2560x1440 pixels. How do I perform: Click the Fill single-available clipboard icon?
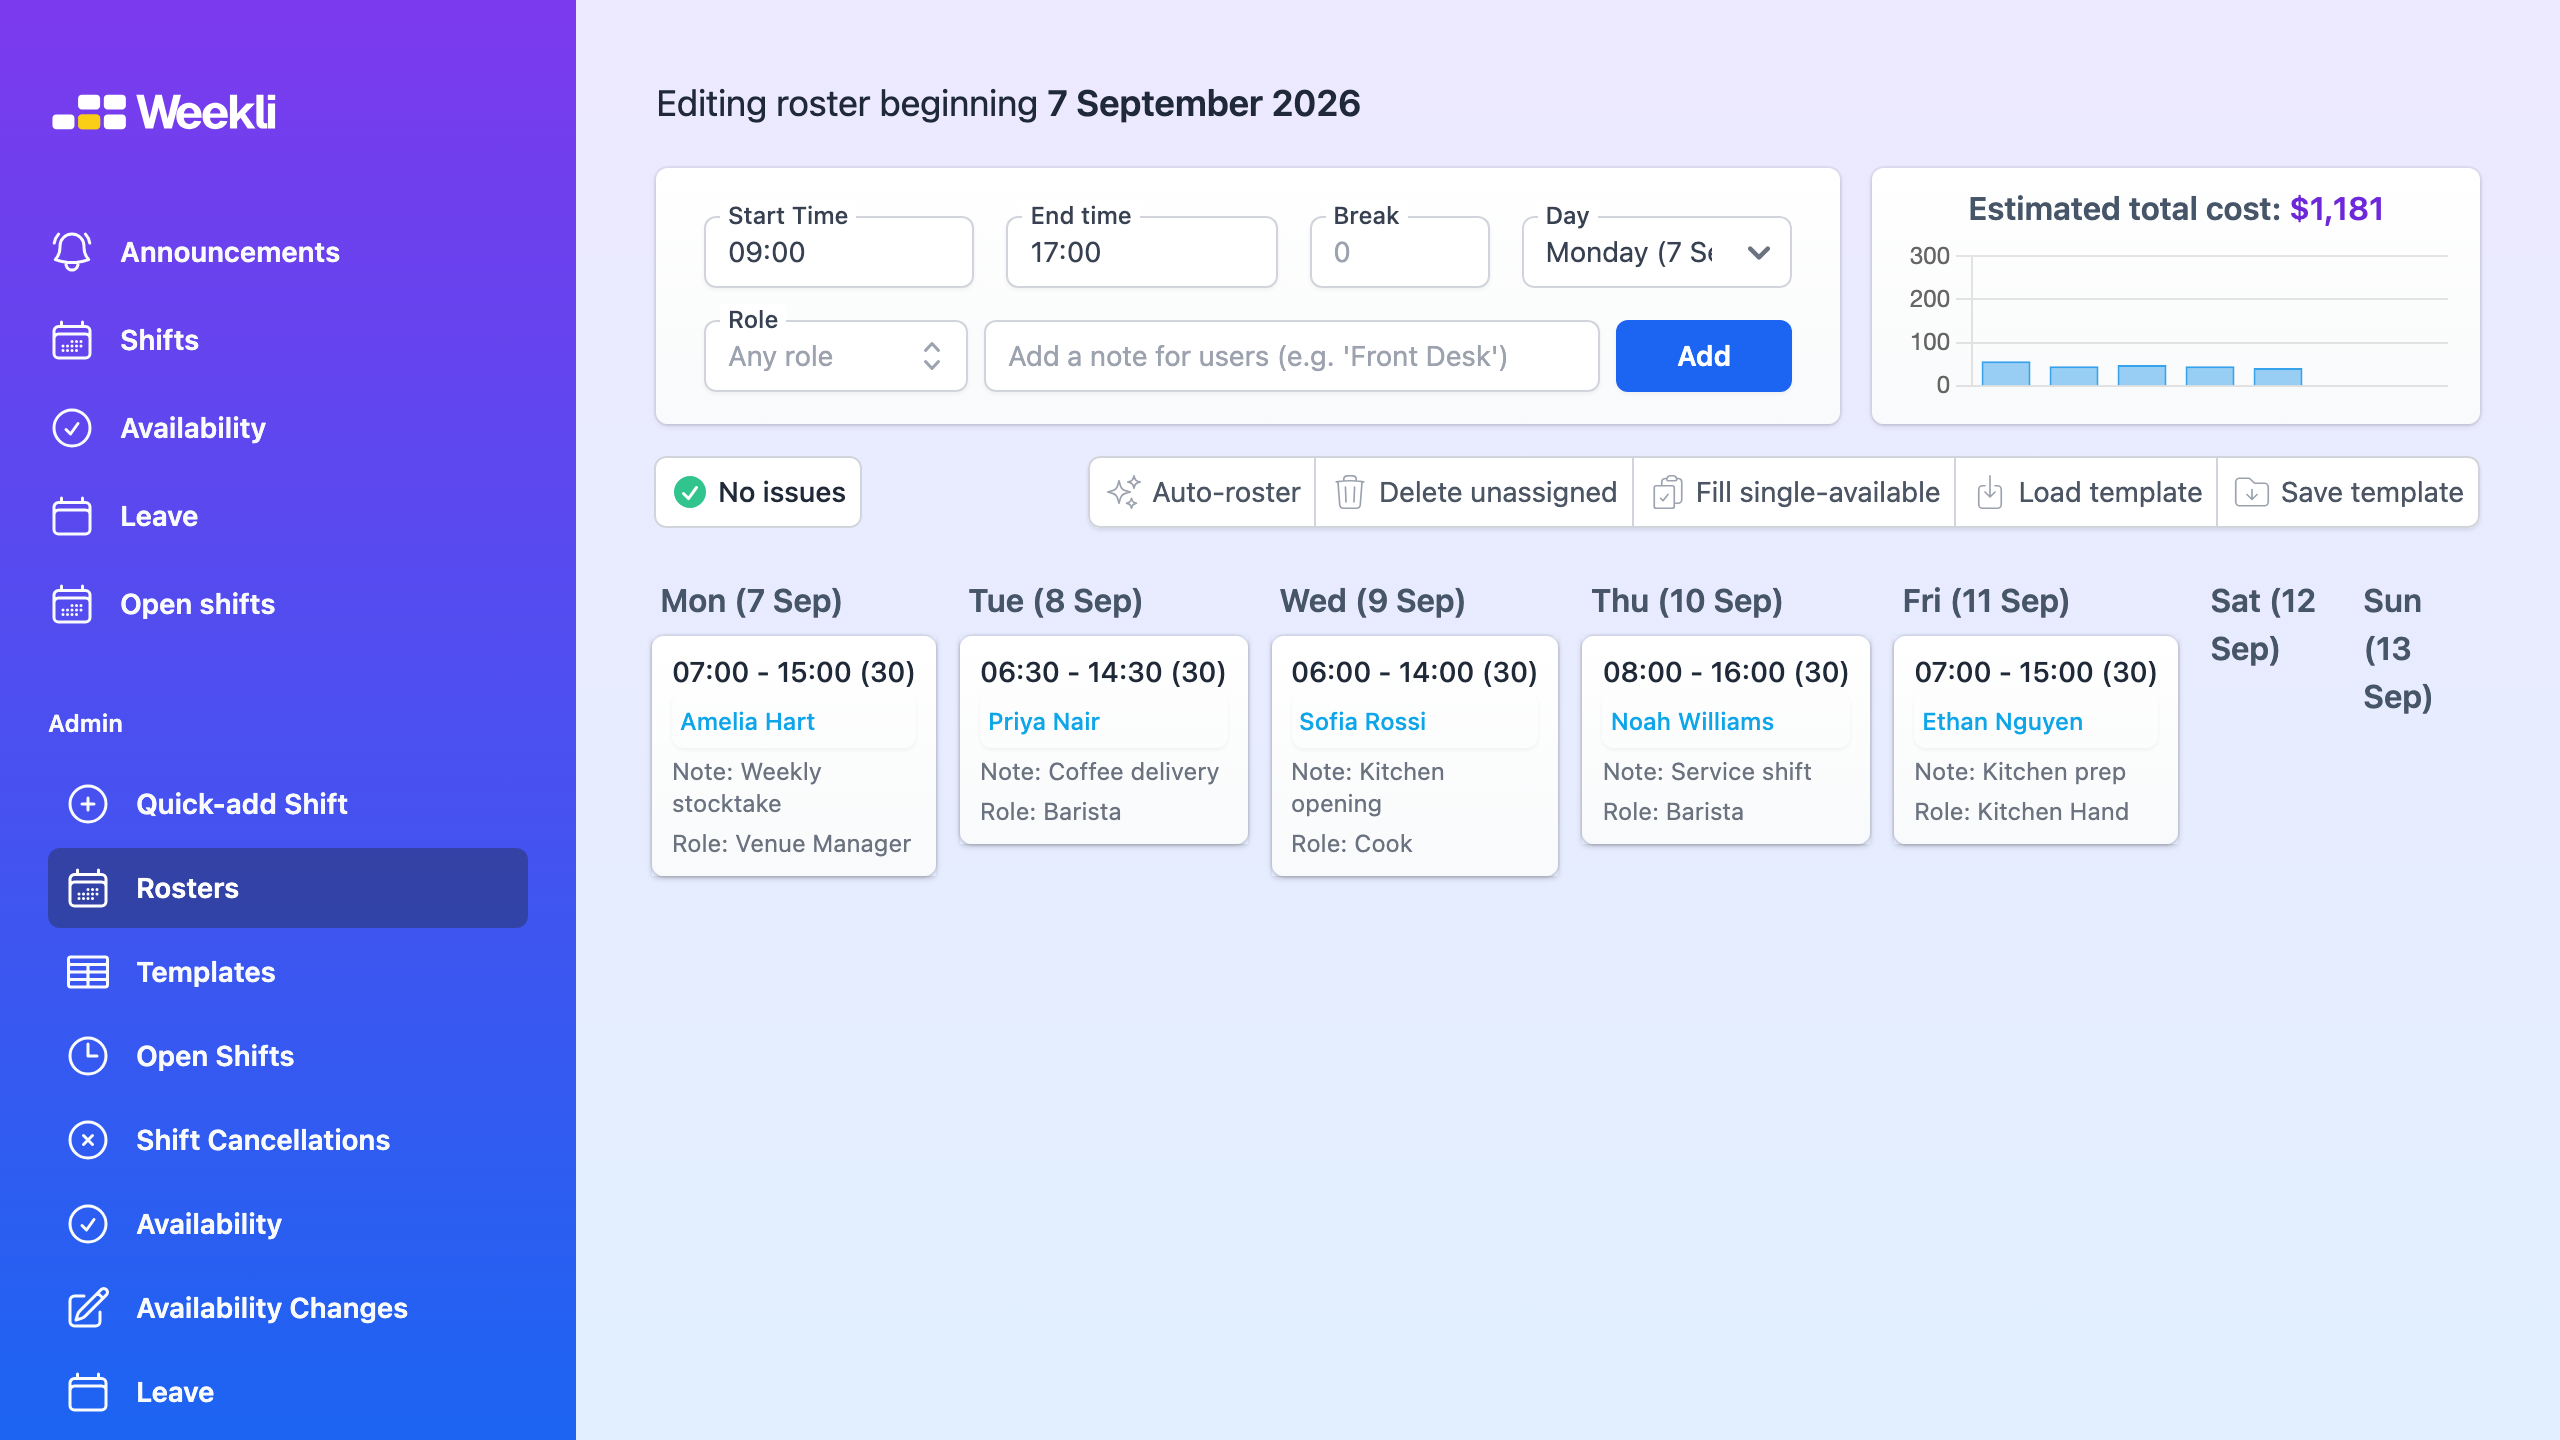point(1667,492)
